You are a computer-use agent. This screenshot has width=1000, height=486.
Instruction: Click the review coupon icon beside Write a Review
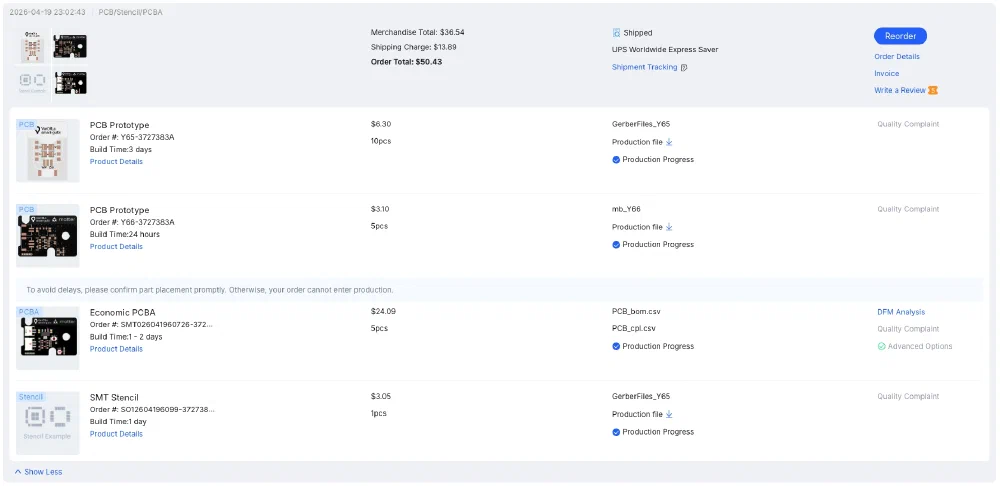933,91
